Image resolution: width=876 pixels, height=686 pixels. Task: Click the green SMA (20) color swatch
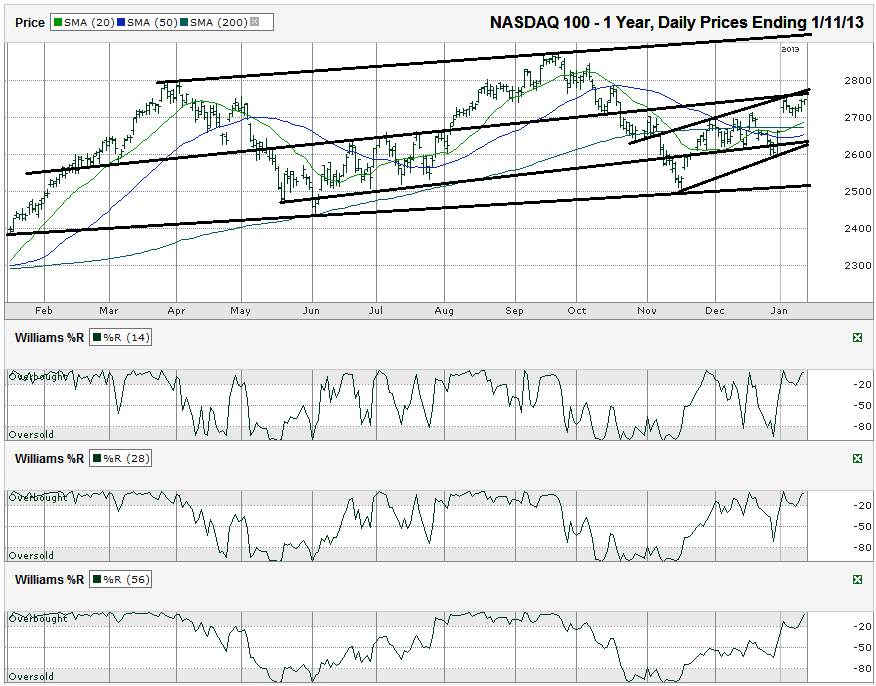pyautogui.click(x=58, y=22)
